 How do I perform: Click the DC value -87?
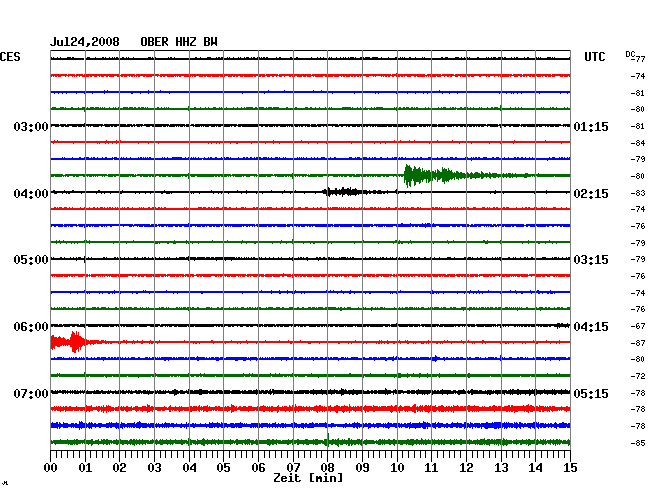tap(638, 343)
